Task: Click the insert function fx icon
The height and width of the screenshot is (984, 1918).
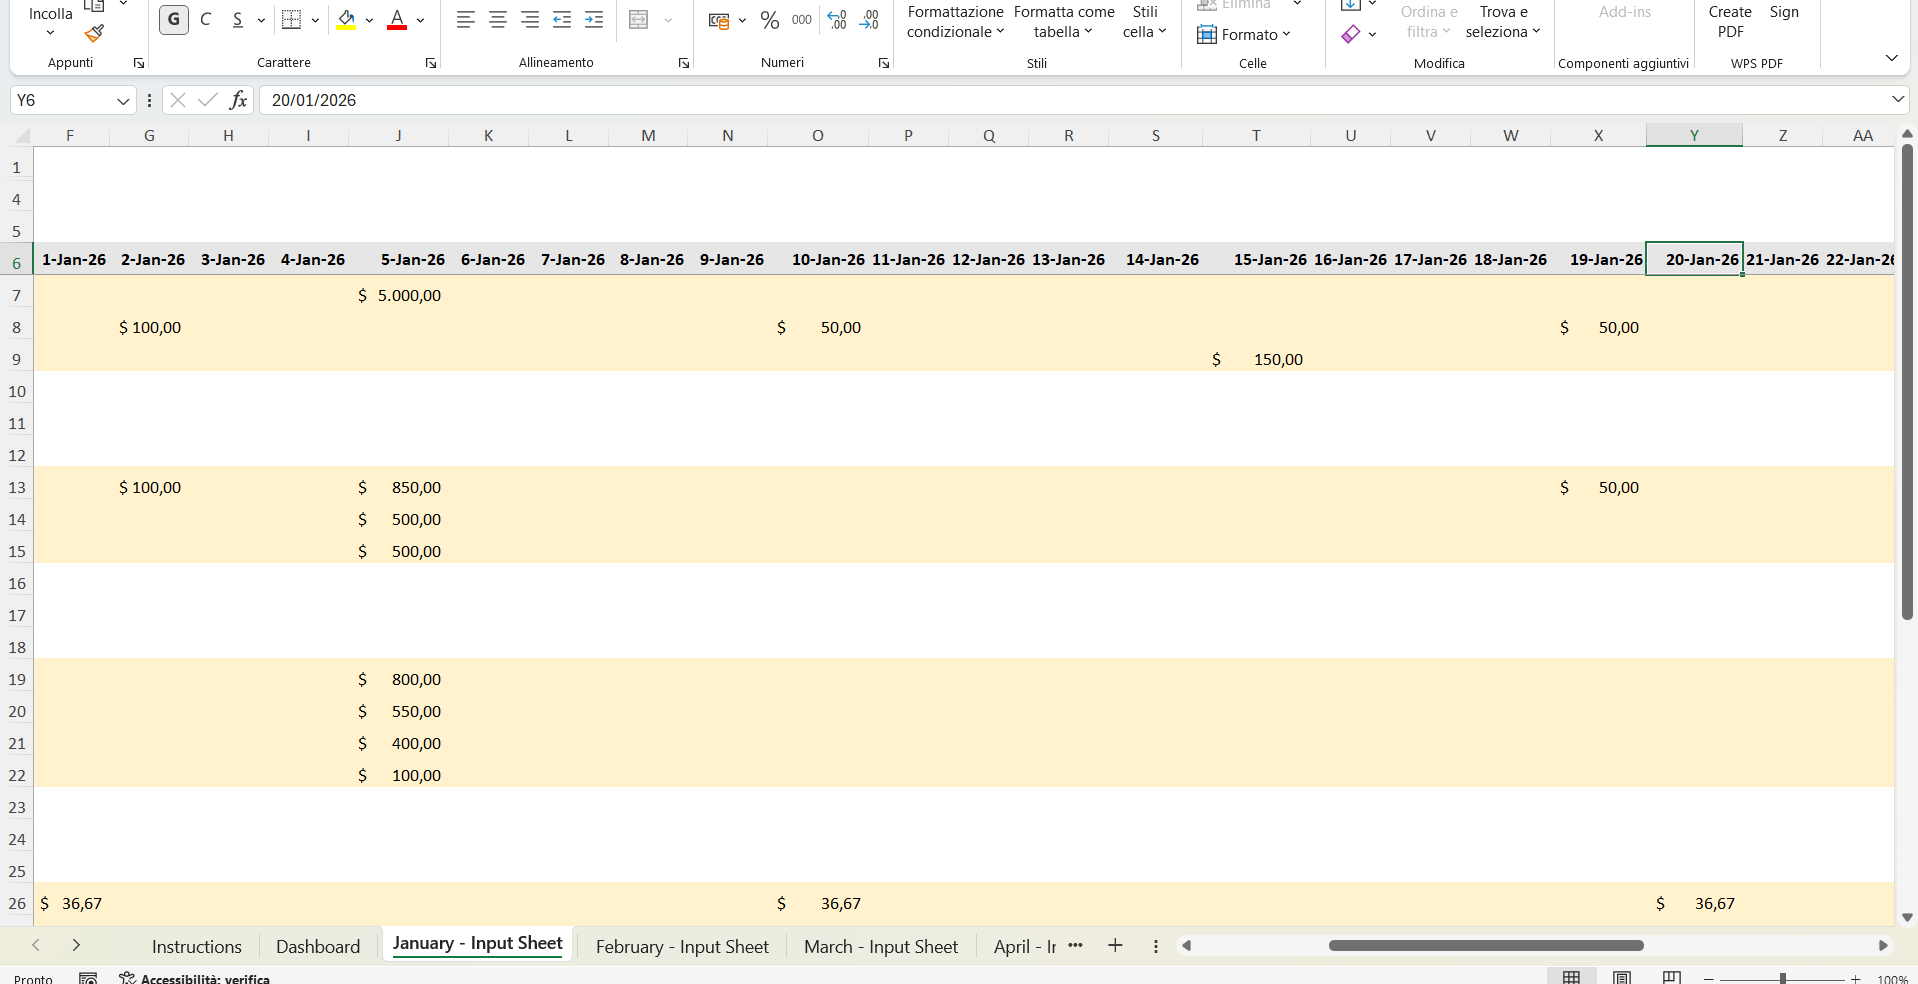Action: tap(238, 100)
